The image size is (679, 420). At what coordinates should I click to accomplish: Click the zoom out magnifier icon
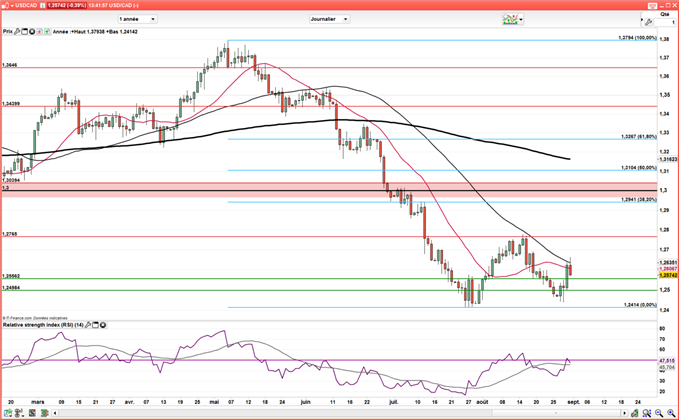point(659,413)
